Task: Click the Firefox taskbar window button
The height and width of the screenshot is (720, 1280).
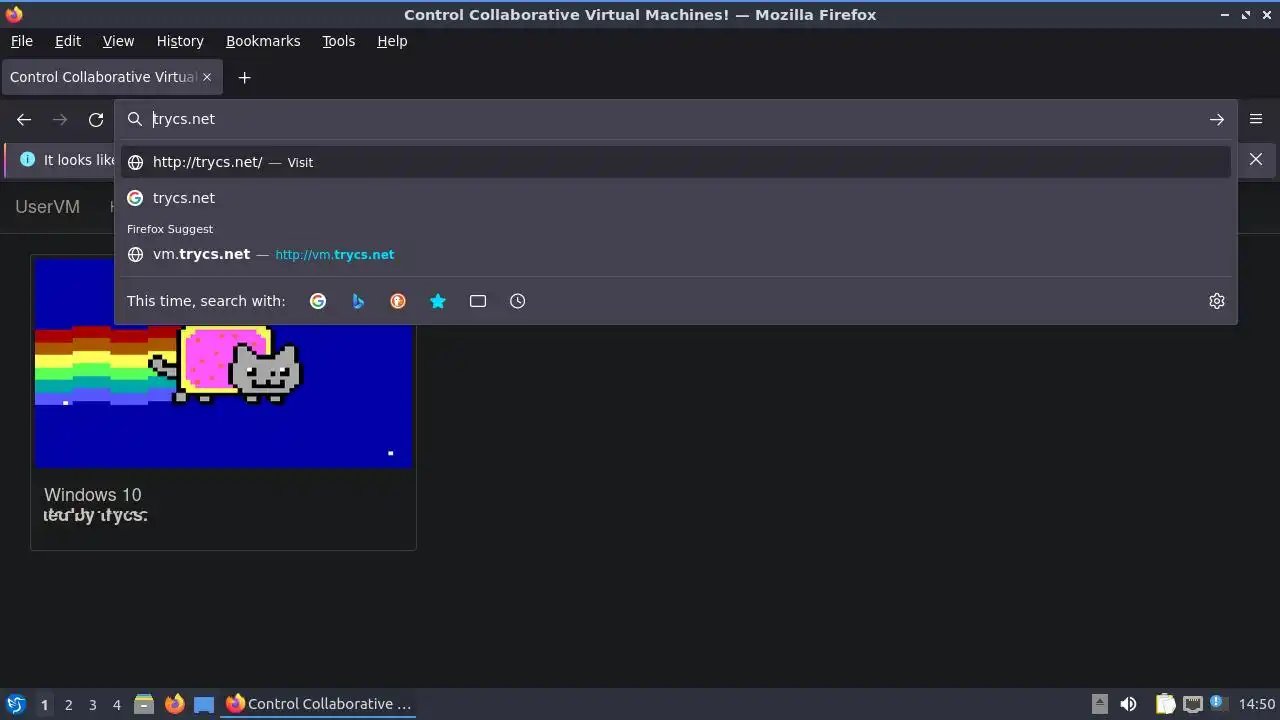Action: 318,704
